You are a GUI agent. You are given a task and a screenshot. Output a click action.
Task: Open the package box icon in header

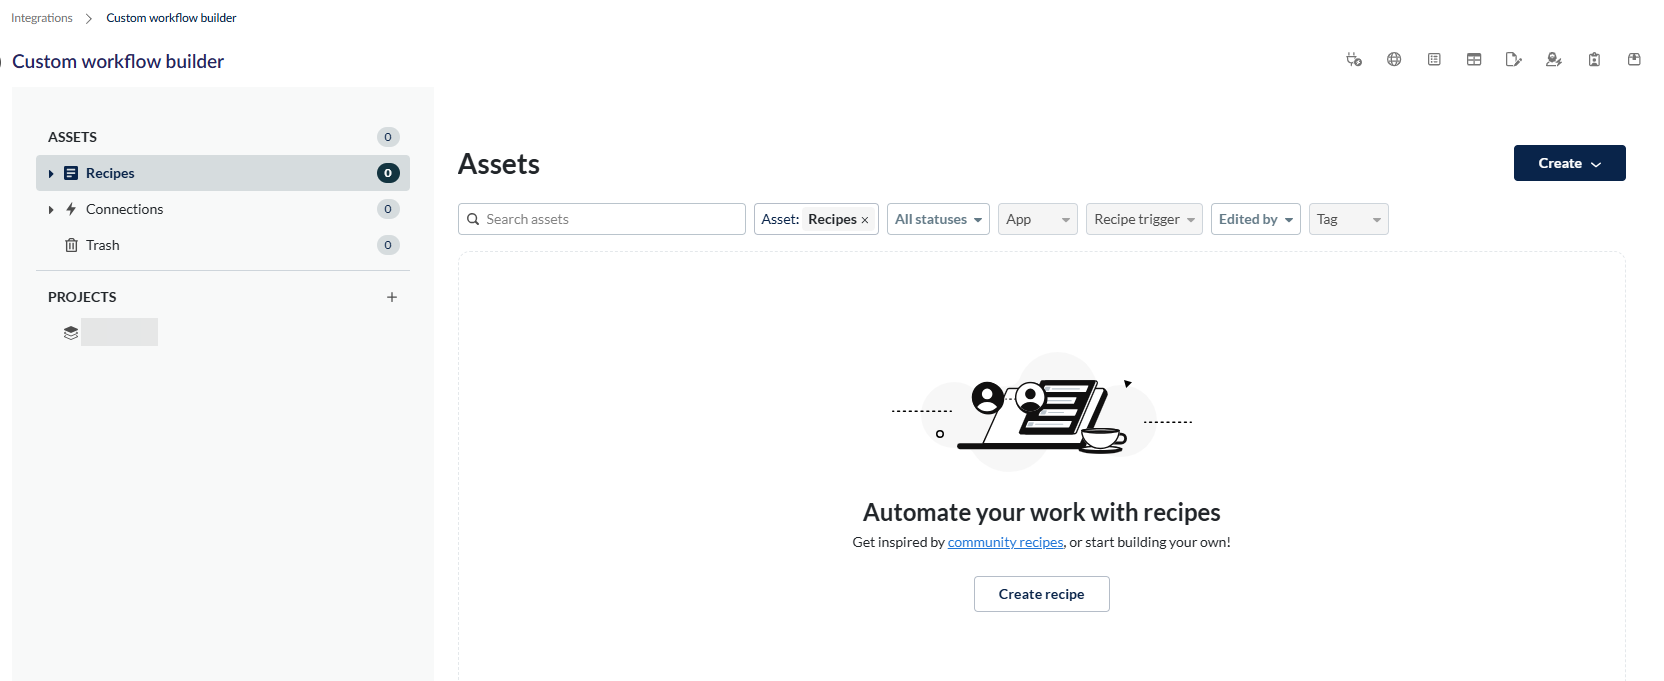(1634, 60)
